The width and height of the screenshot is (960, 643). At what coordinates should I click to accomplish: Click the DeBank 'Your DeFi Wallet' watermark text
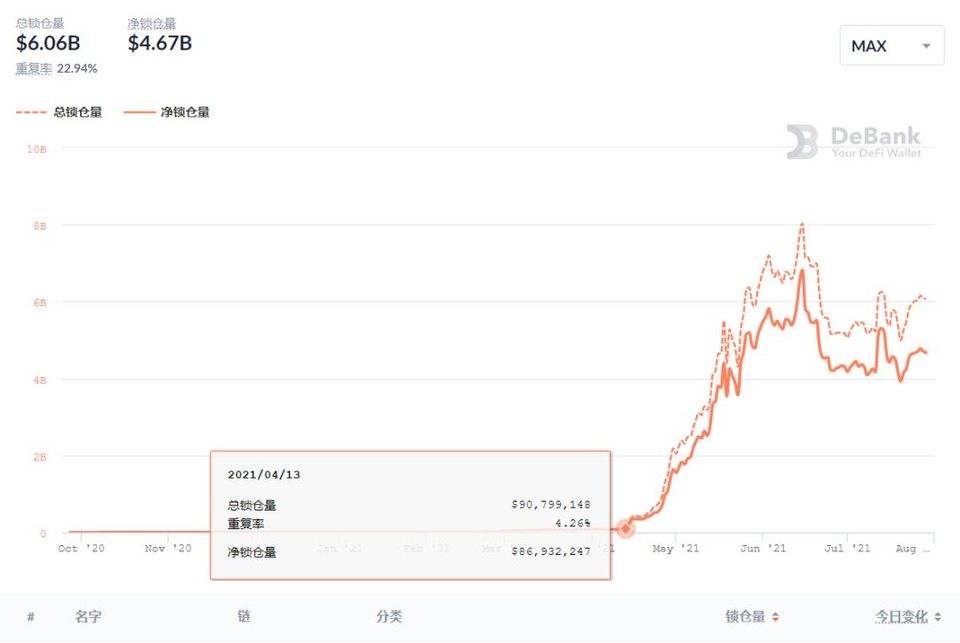(875, 153)
